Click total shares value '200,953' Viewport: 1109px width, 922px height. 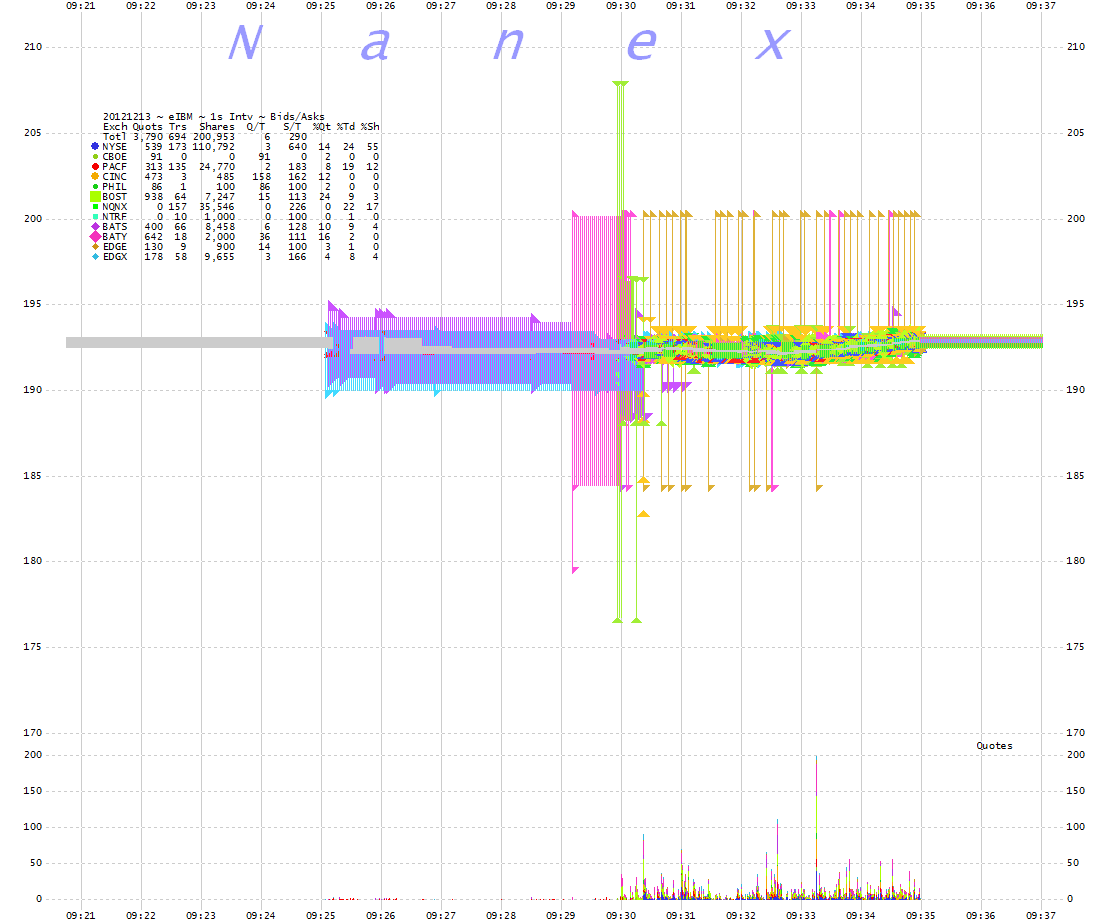click(x=214, y=136)
